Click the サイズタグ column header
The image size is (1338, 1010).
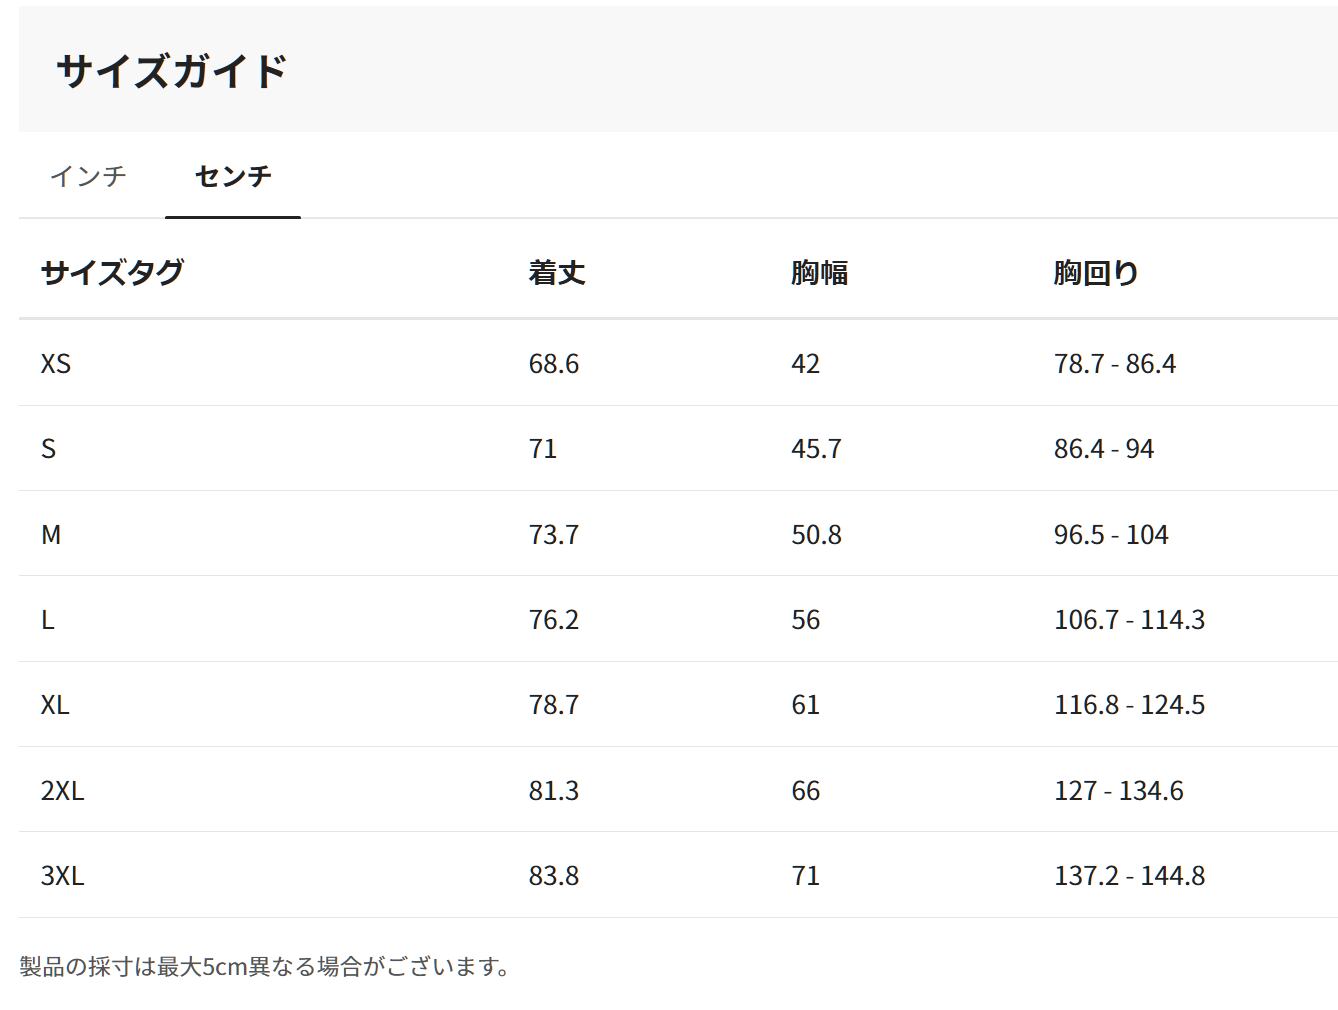112,272
